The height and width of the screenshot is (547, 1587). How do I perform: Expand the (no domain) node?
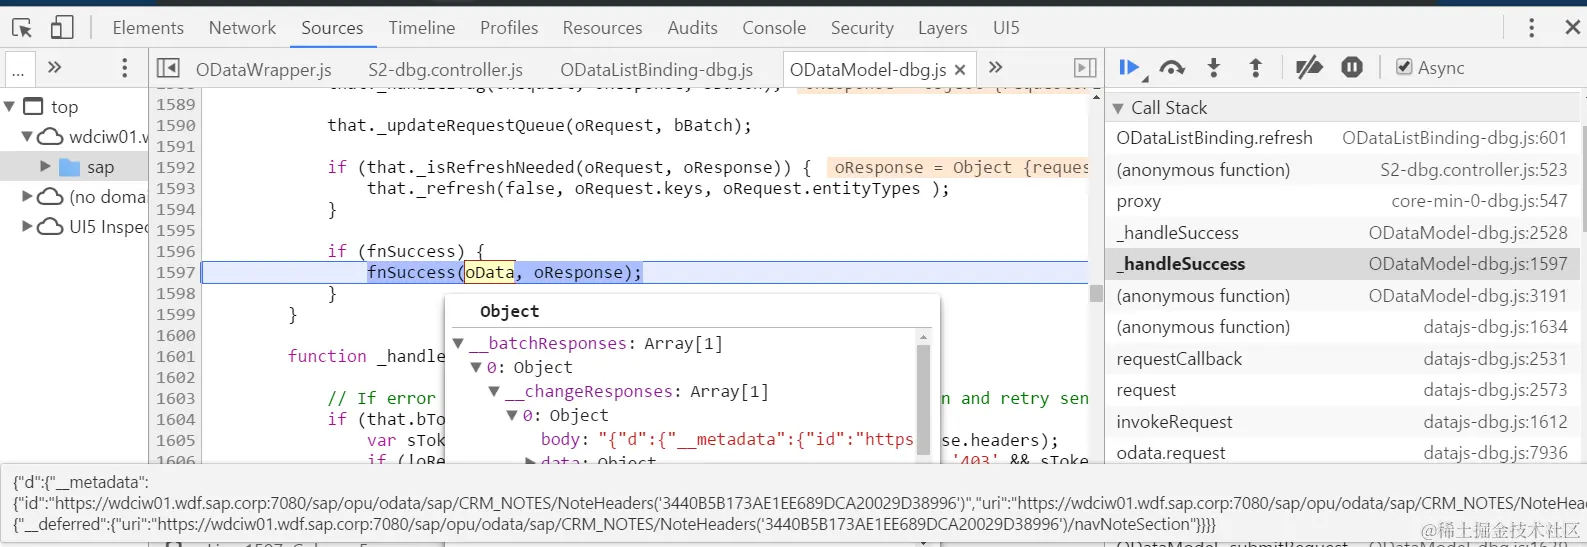tap(27, 196)
